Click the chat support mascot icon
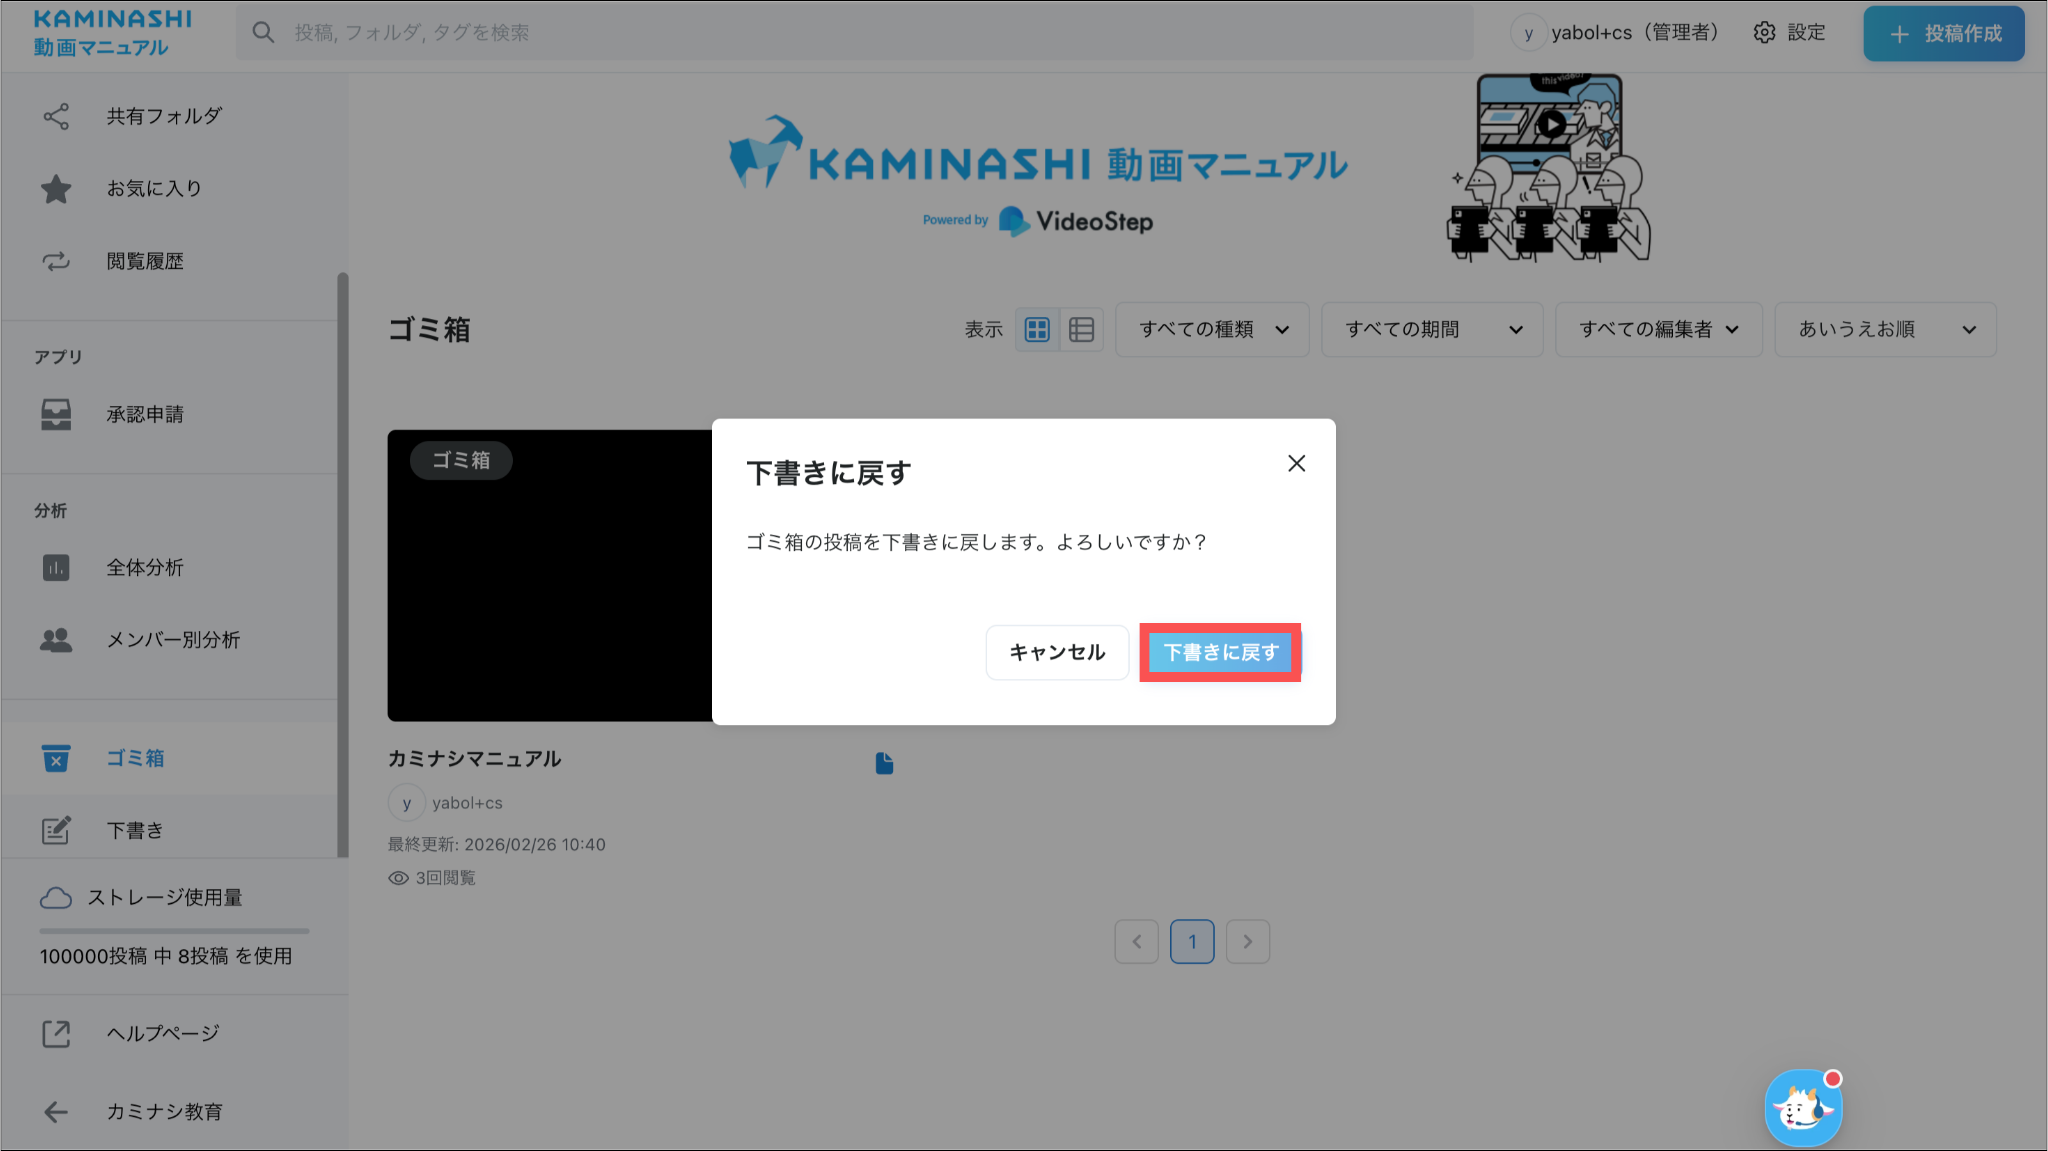Image resolution: width=2048 pixels, height=1151 pixels. (x=1802, y=1108)
